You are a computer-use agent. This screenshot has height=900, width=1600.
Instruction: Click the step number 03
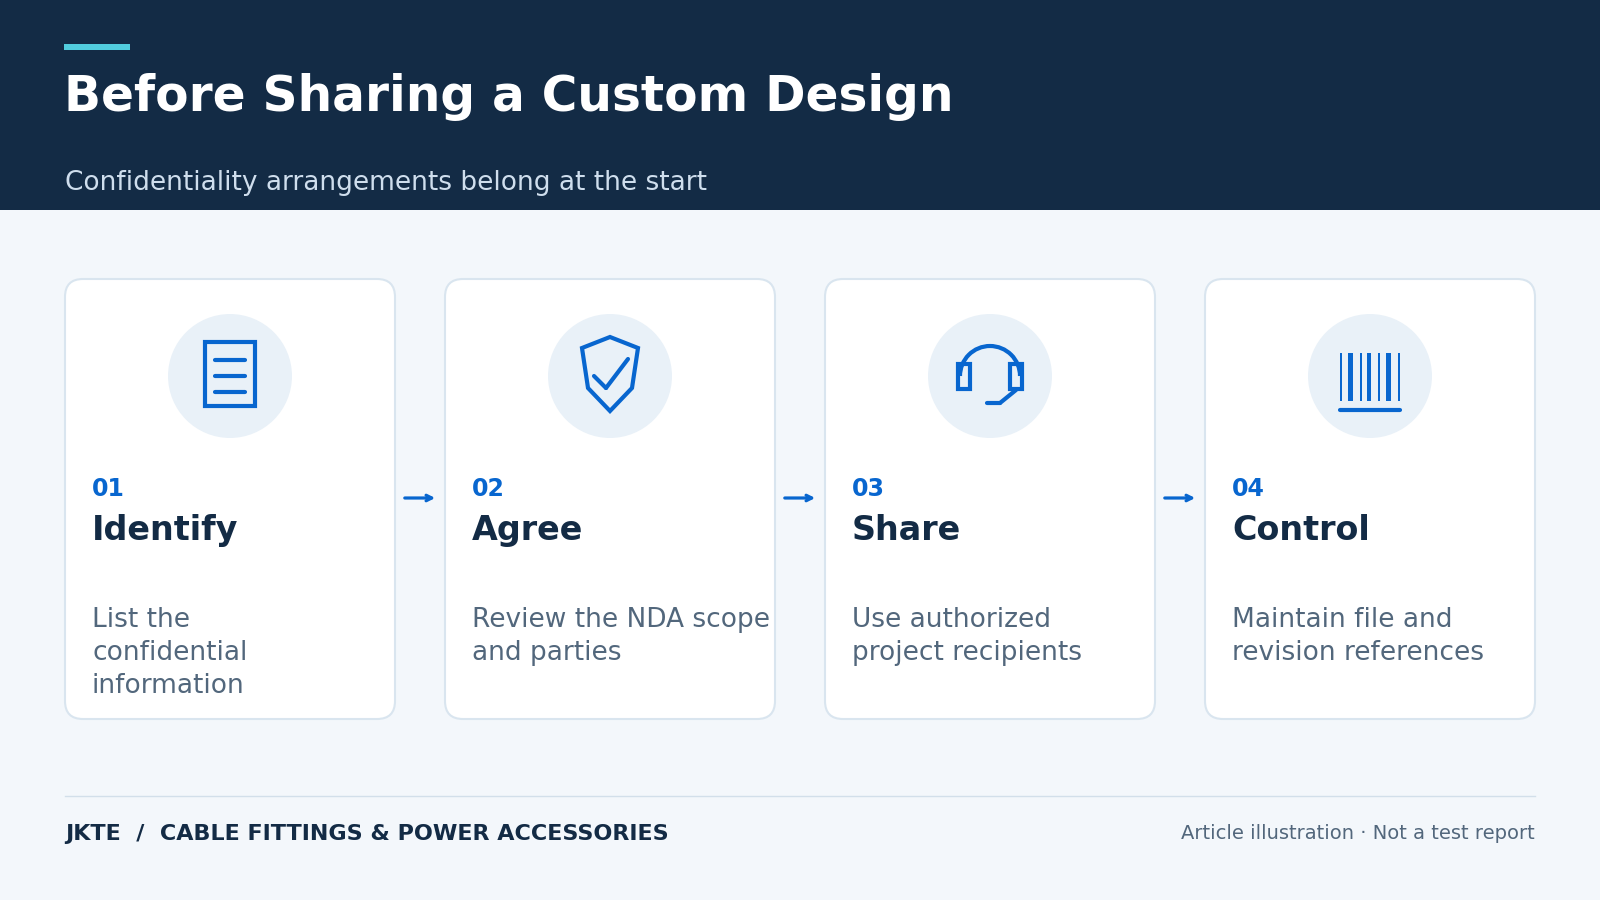point(868,488)
